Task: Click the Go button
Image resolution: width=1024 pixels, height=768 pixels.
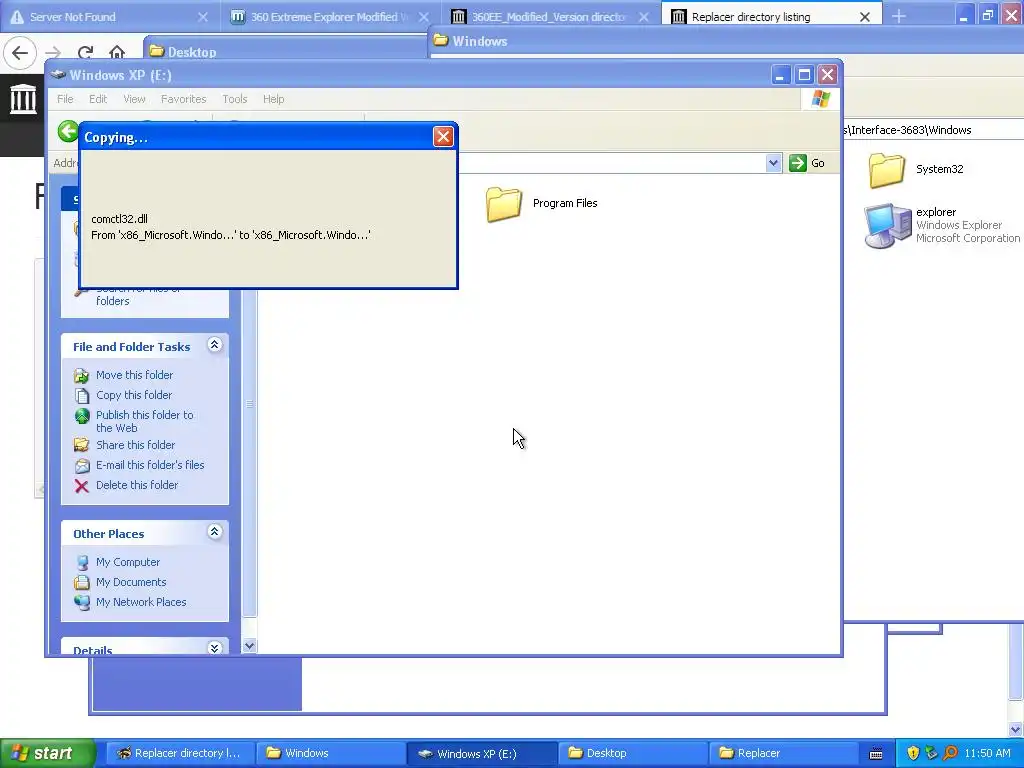Action: 807,163
